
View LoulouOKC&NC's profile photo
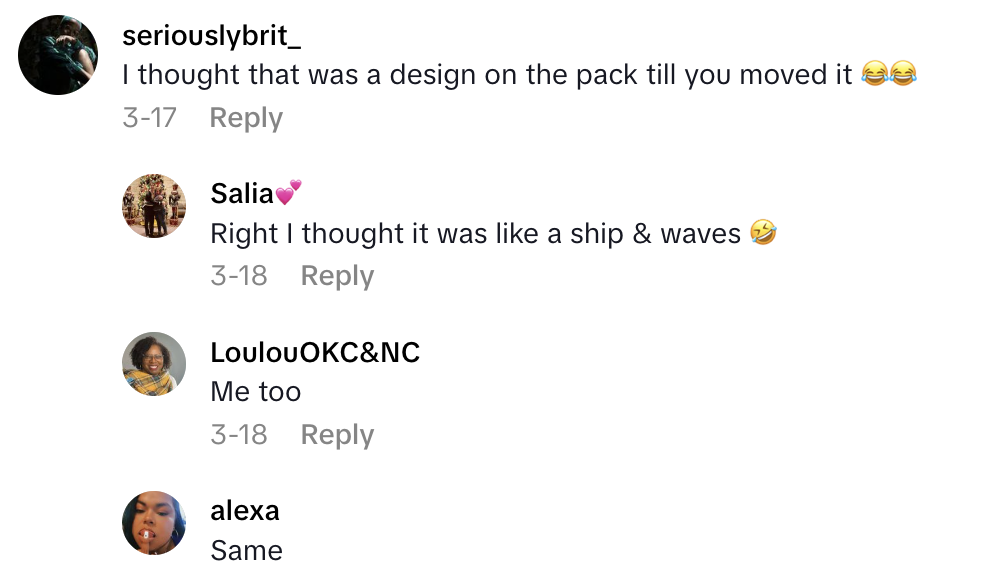(154, 364)
